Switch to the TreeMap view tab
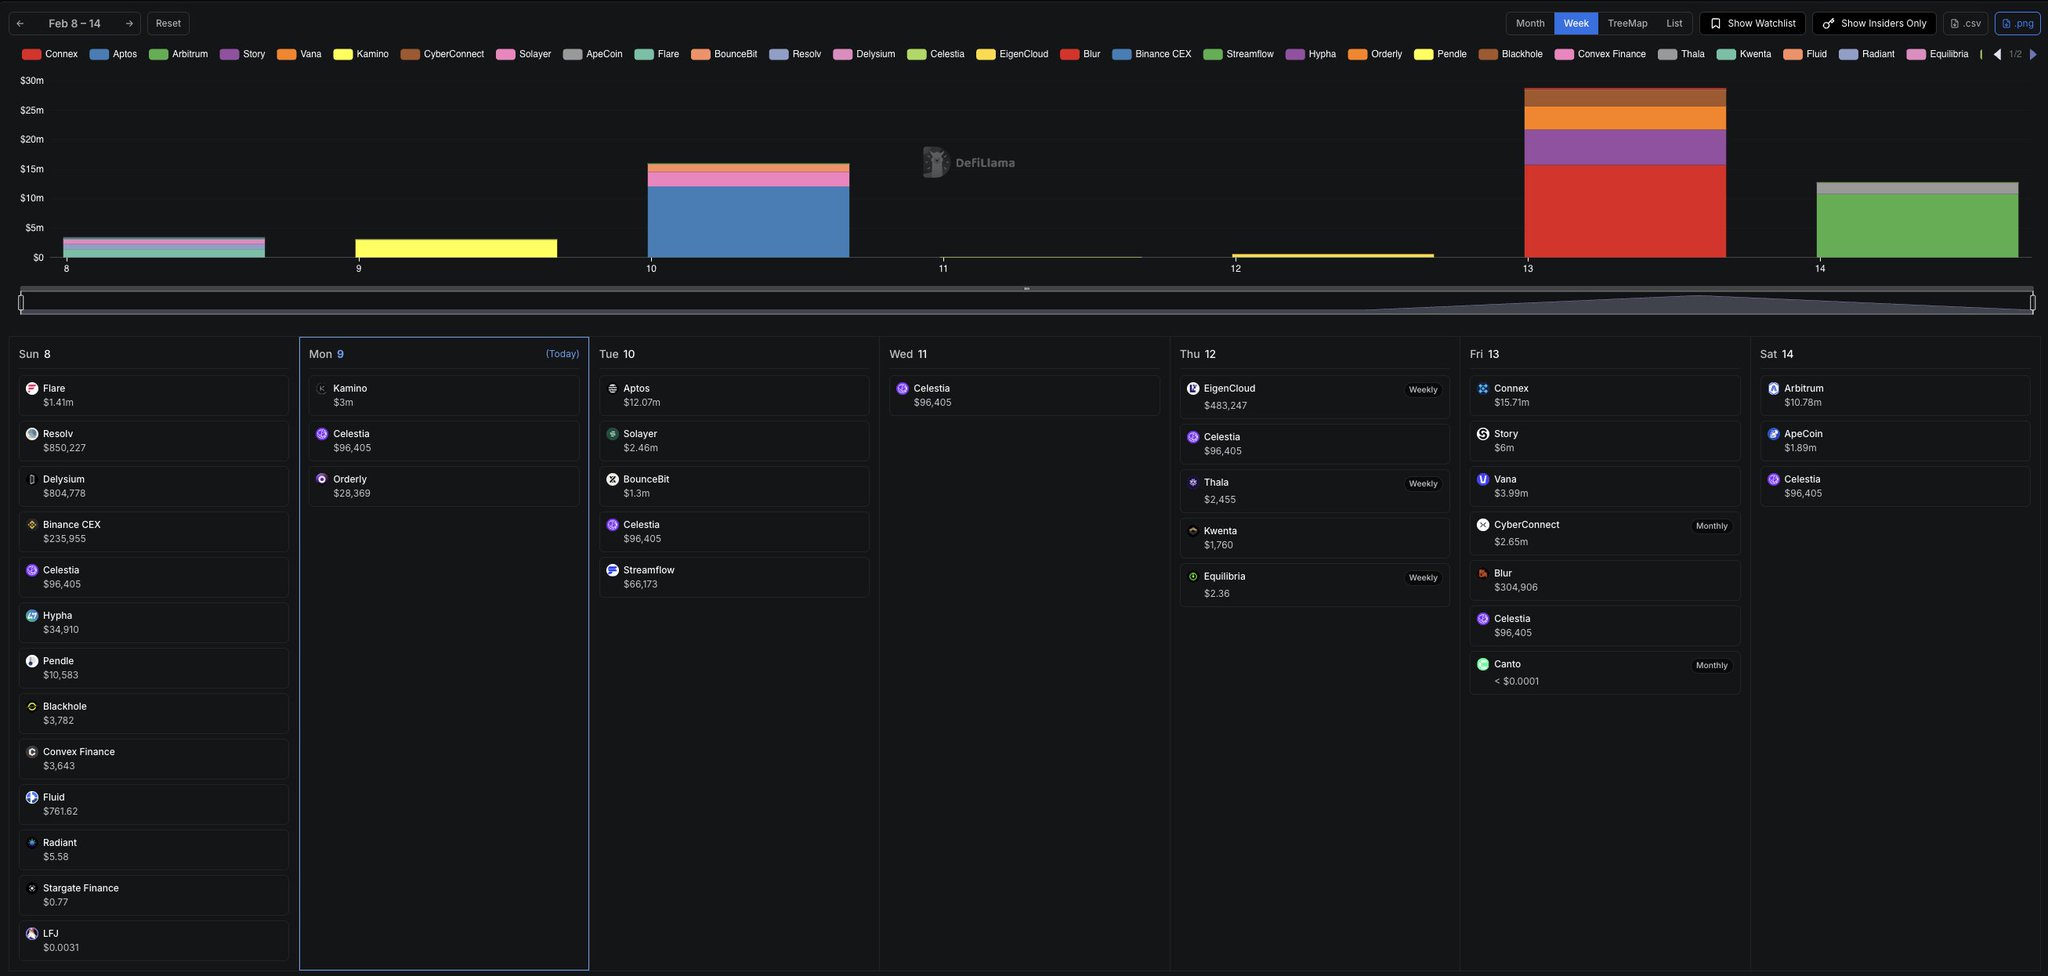 pos(1627,23)
